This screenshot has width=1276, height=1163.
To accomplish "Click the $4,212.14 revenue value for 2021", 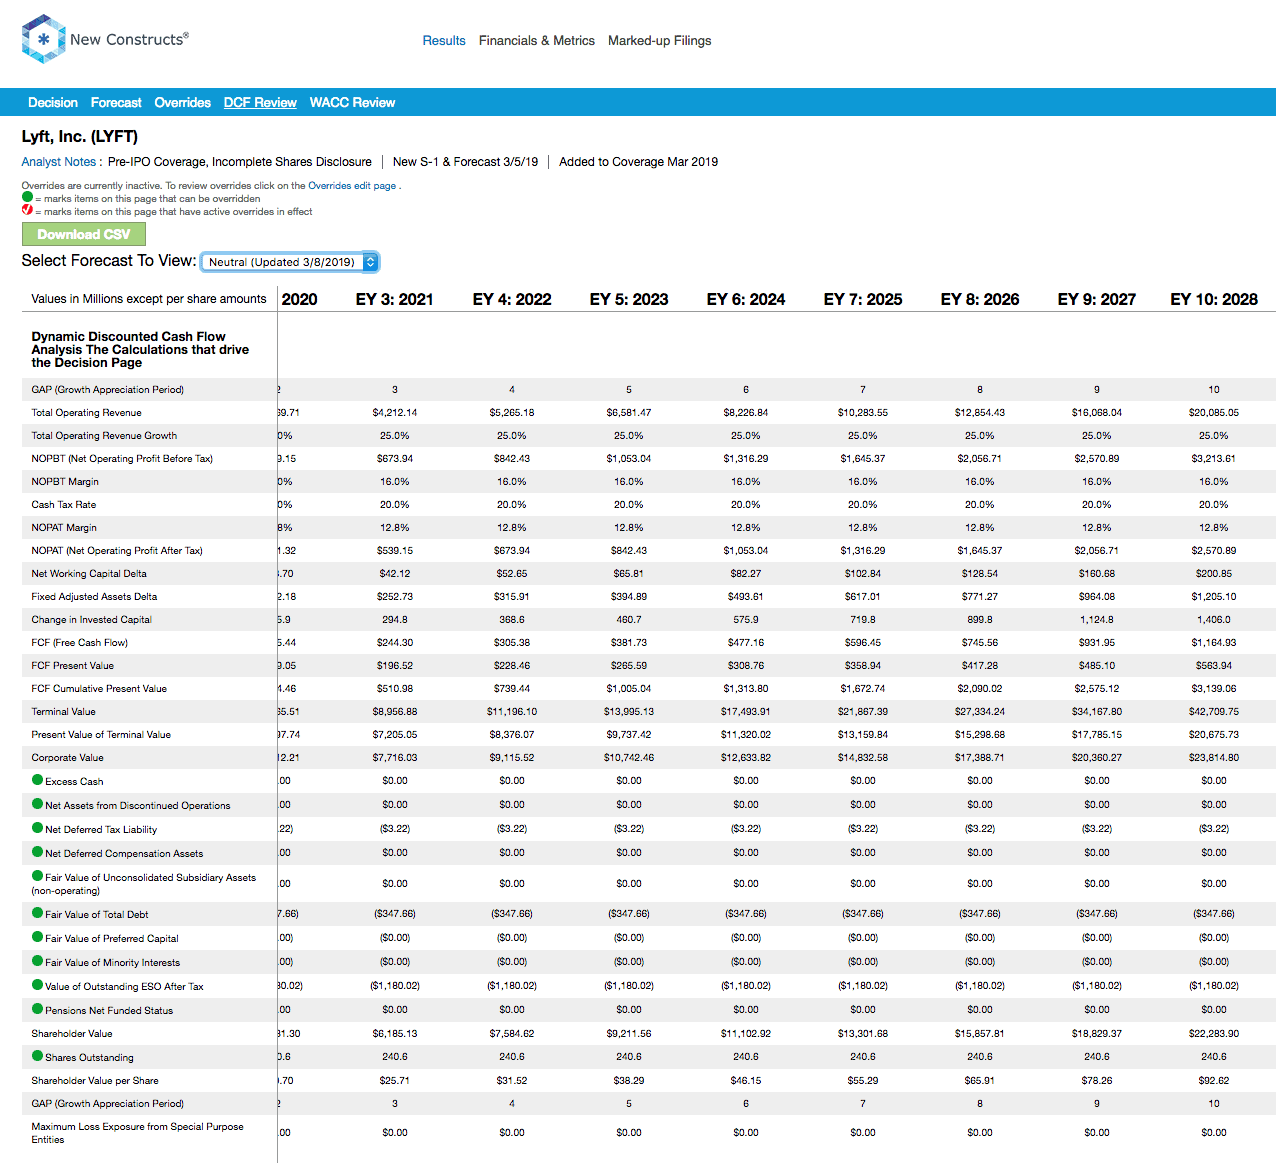I will click(395, 413).
